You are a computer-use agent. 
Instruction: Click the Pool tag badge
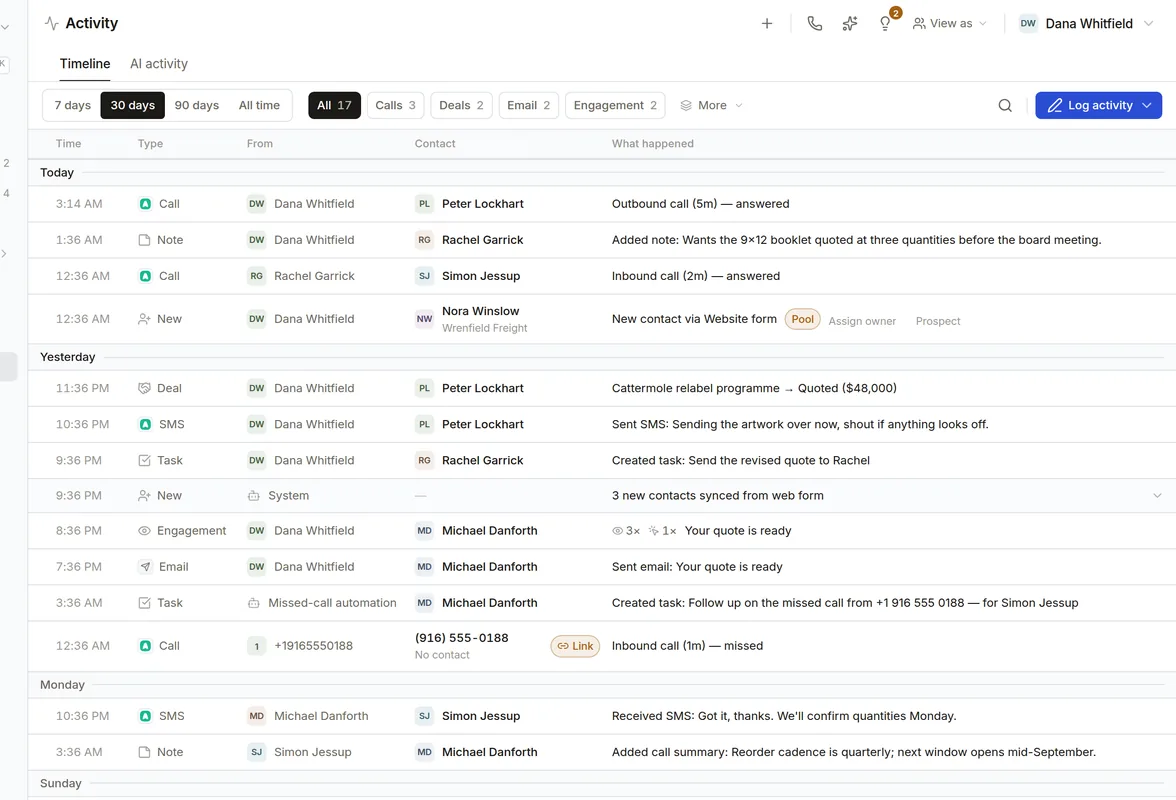802,319
